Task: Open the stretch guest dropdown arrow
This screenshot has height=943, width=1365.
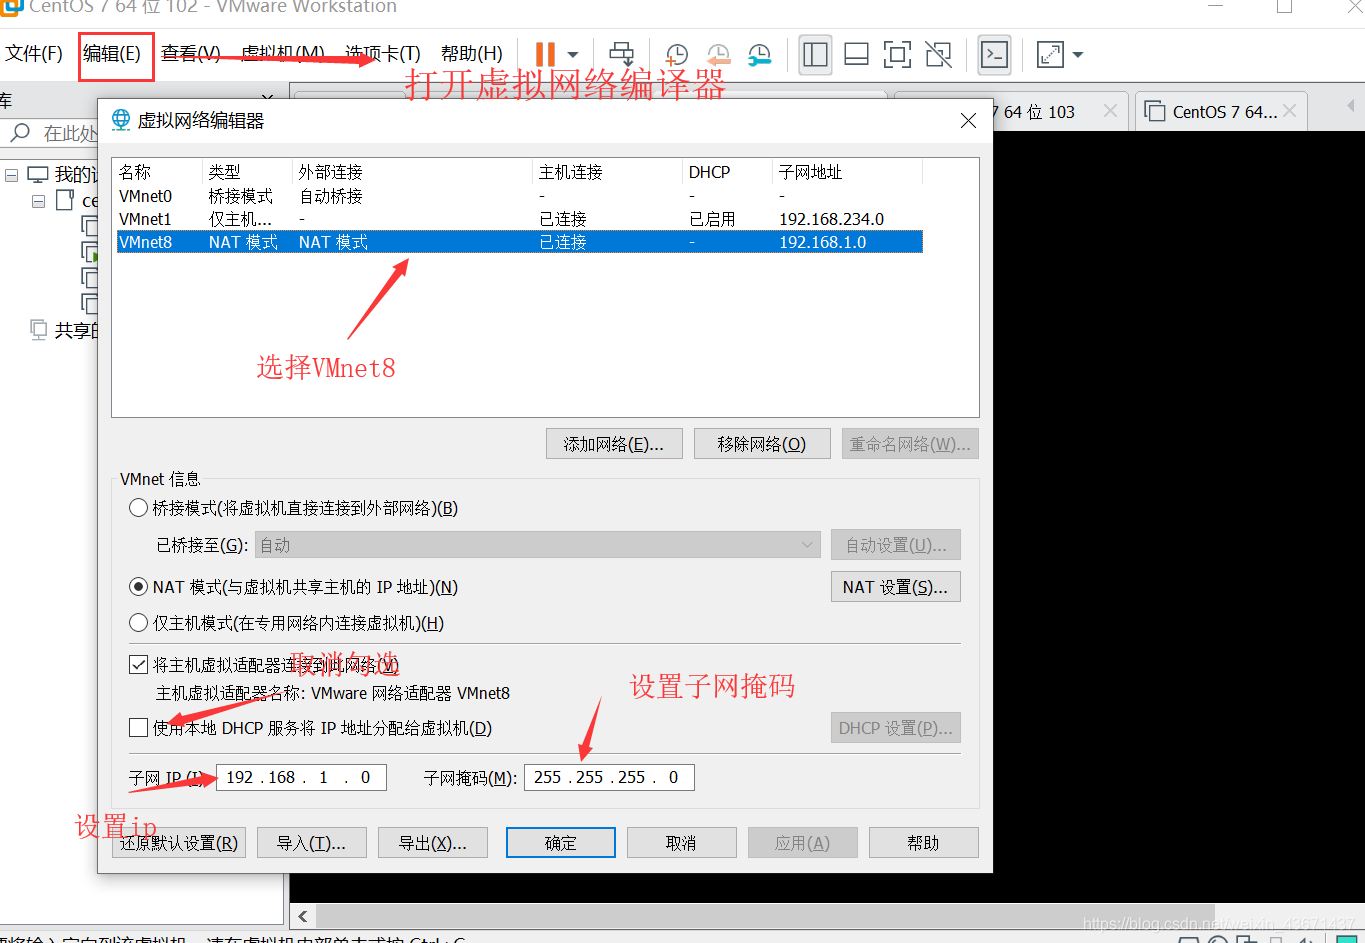Action: (1078, 55)
